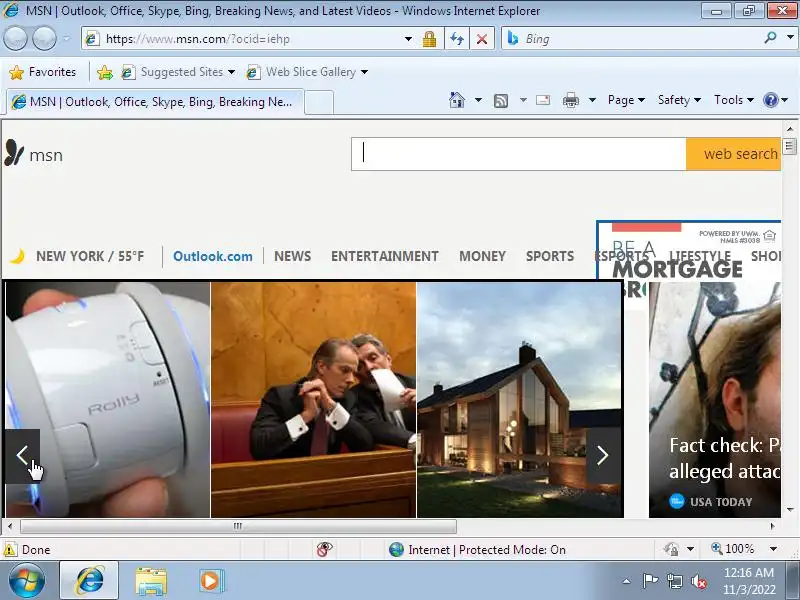Click the next slide arrow on carousel

[x=603, y=456]
